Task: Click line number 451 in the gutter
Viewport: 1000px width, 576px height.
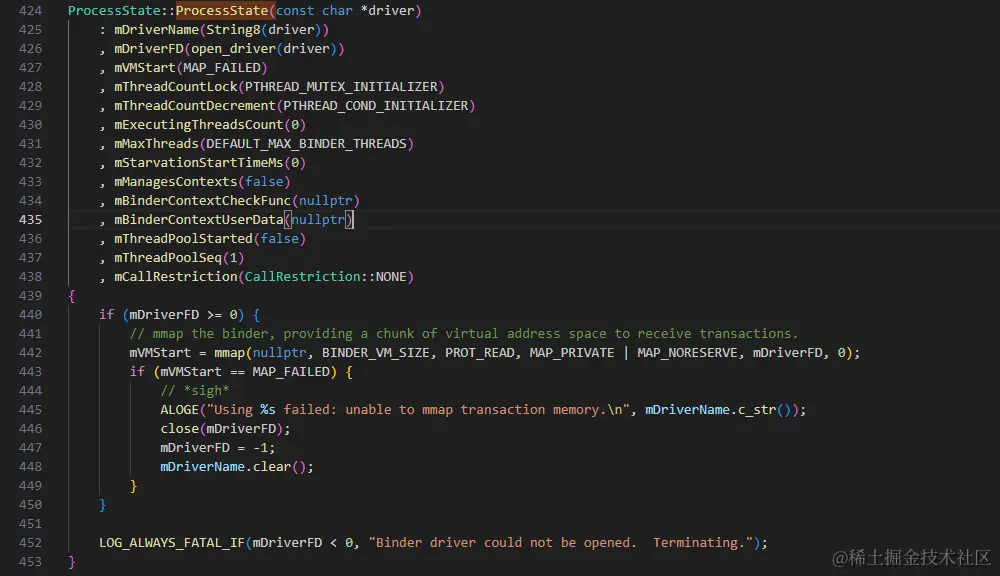Action: tap(30, 524)
